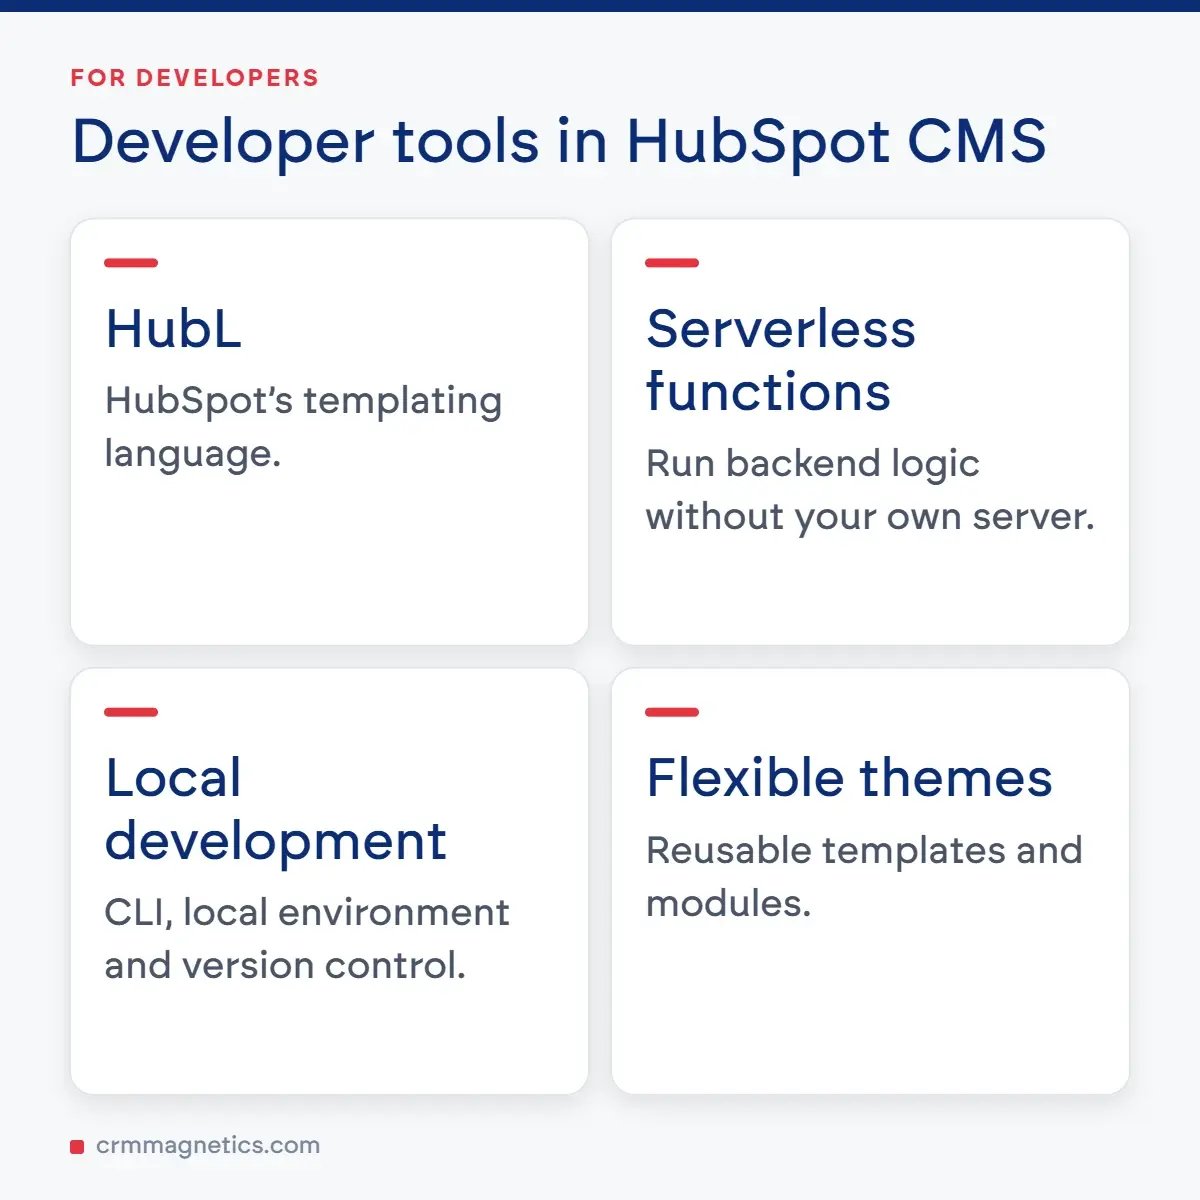This screenshot has width=1200, height=1200.
Task: Click the 'HubSpot's templating language.' description
Action: coord(303,427)
